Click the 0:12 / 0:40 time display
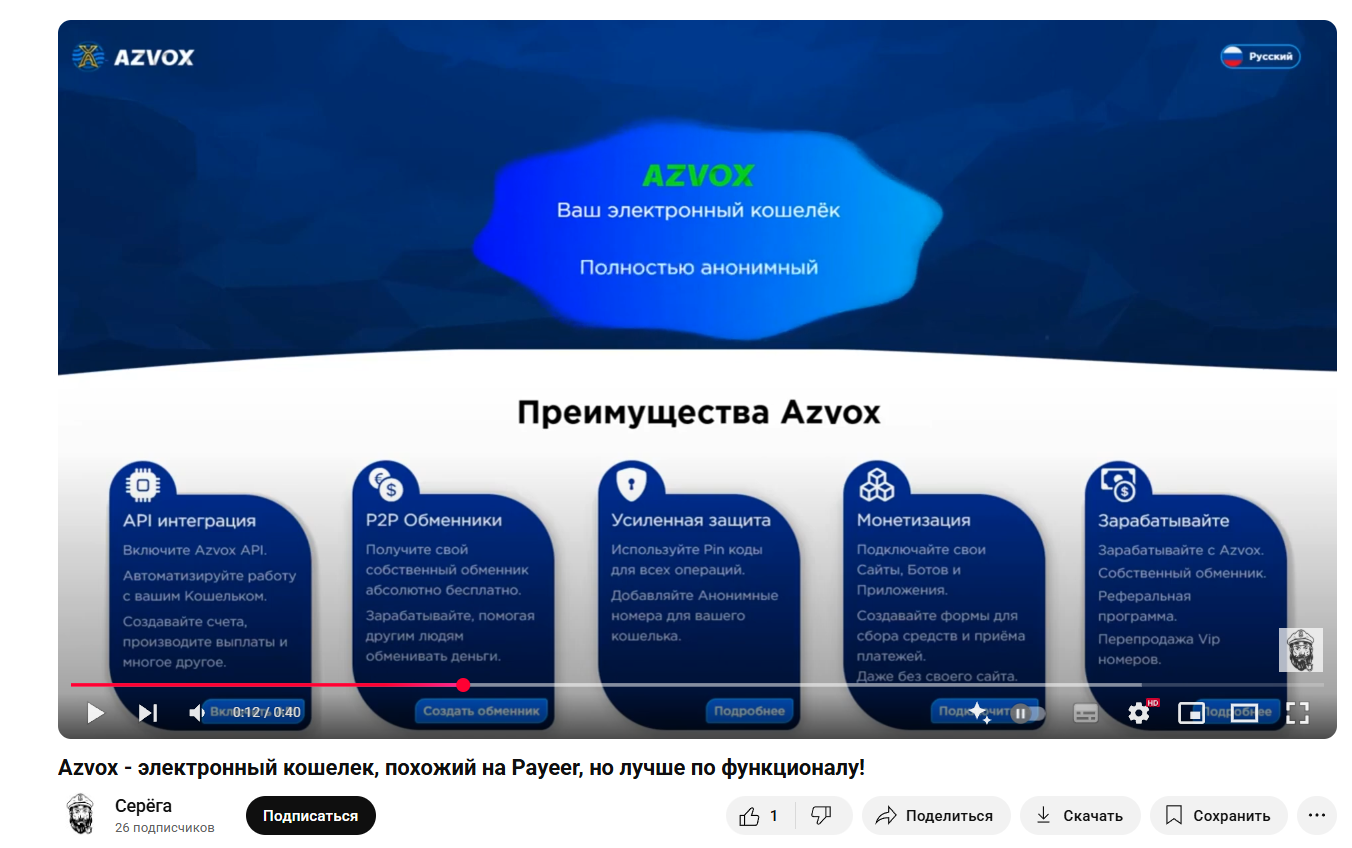1352x848 pixels. (x=266, y=713)
